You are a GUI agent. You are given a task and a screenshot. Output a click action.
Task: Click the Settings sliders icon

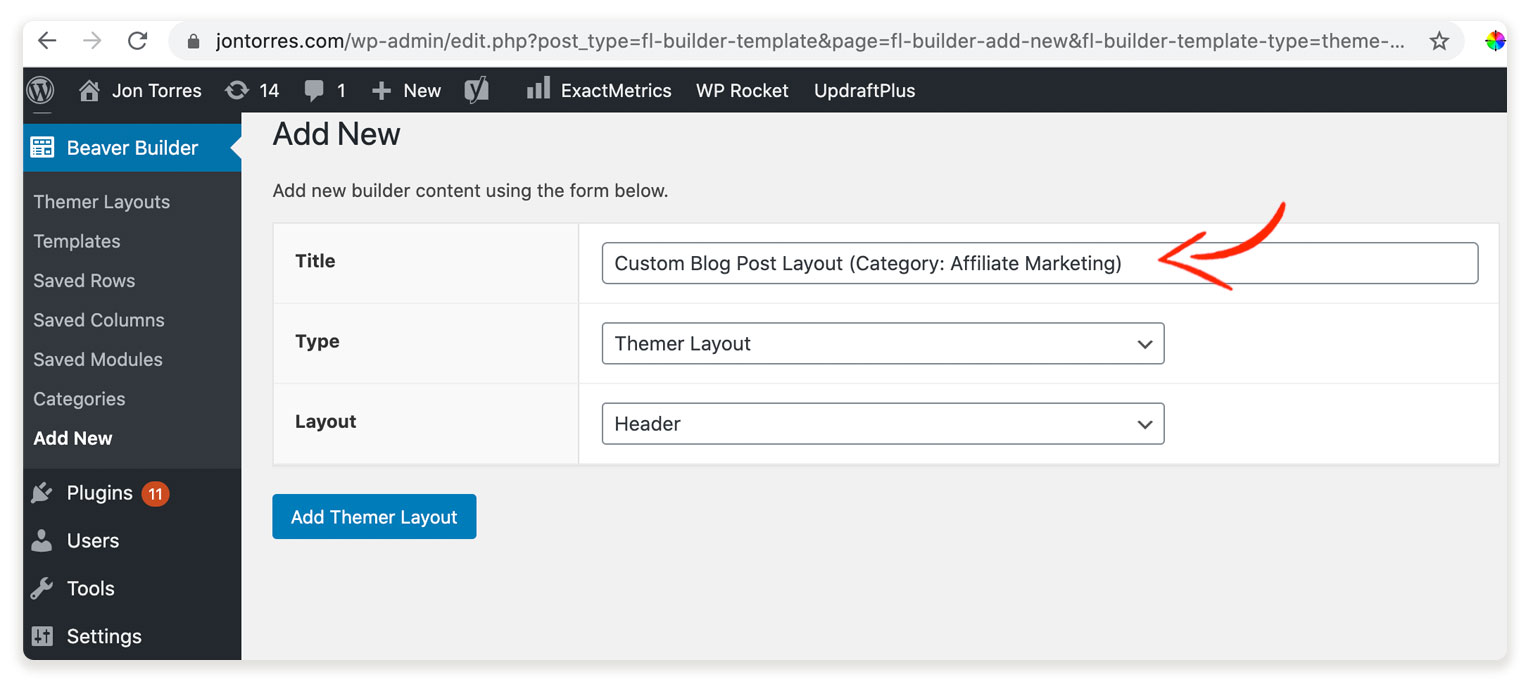[x=42, y=636]
